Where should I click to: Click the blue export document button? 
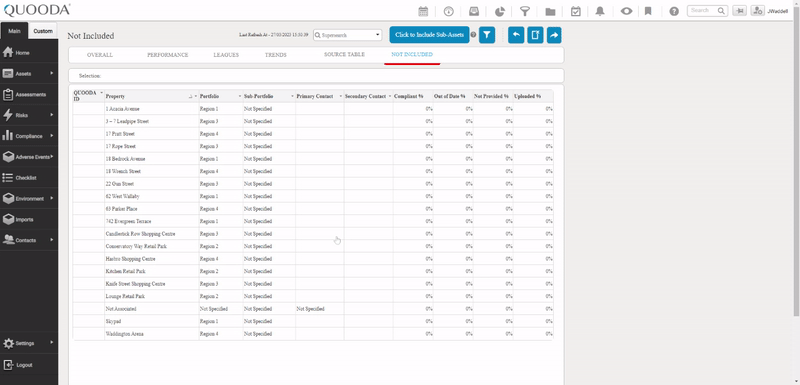click(x=535, y=35)
